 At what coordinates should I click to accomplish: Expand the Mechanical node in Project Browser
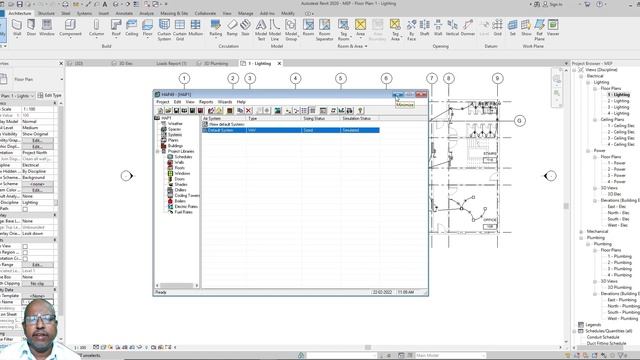581,231
